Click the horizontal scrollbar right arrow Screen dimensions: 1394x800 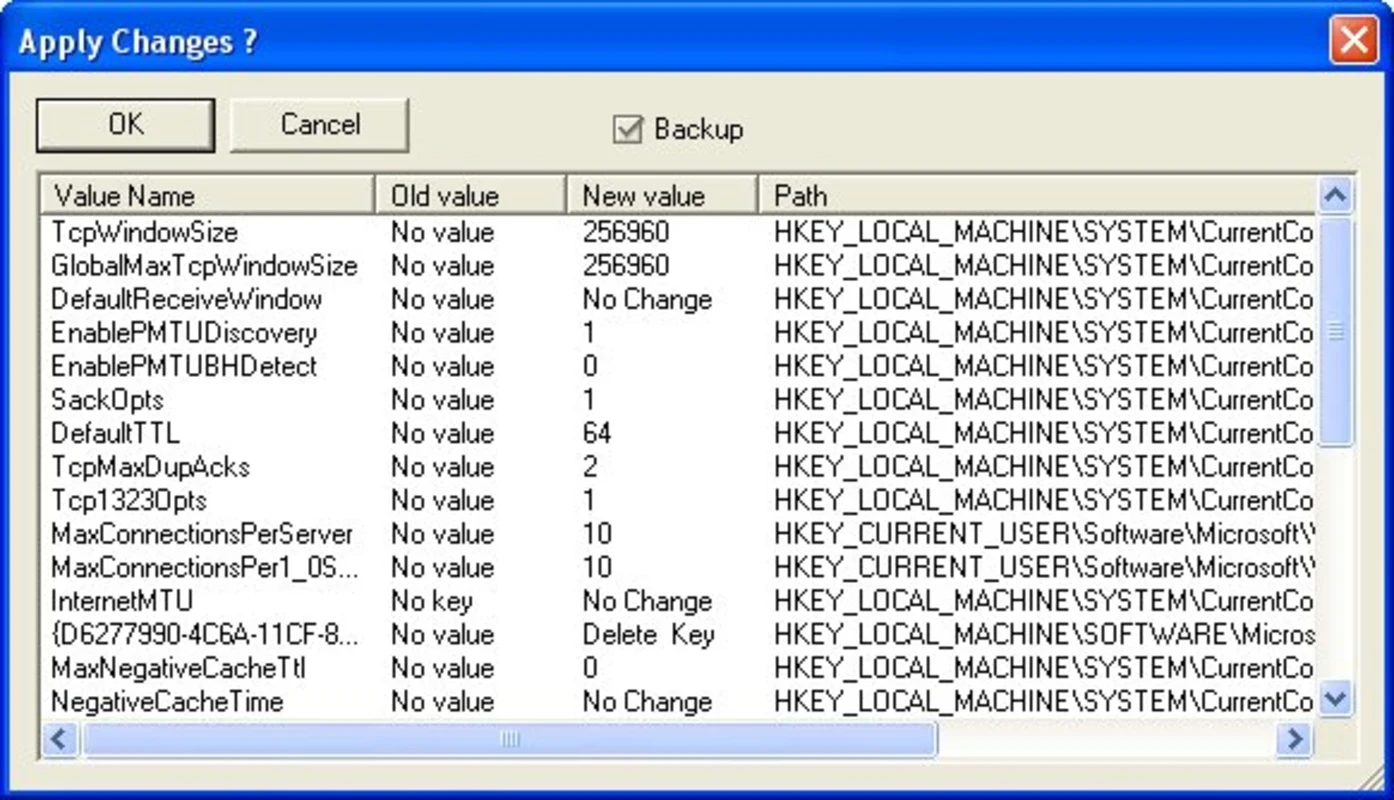(x=1295, y=739)
